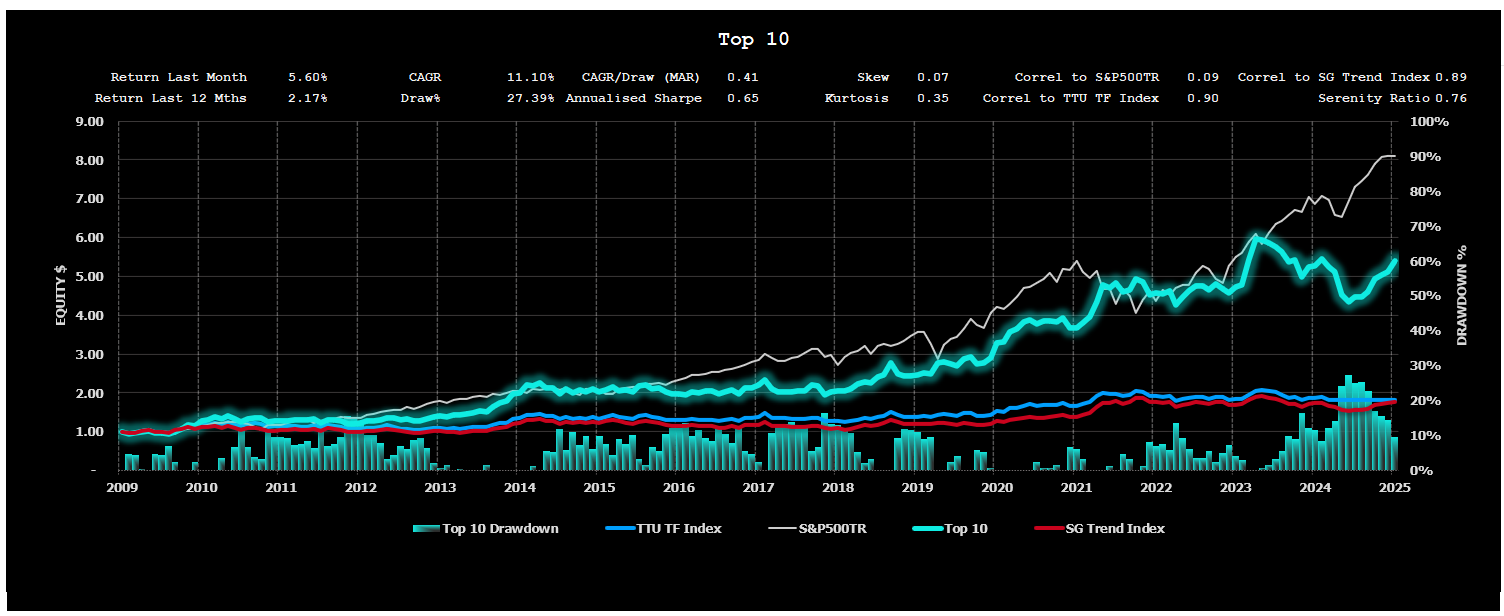
Task: Select the 2025 year label on the x-axis
Action: coord(1394,487)
